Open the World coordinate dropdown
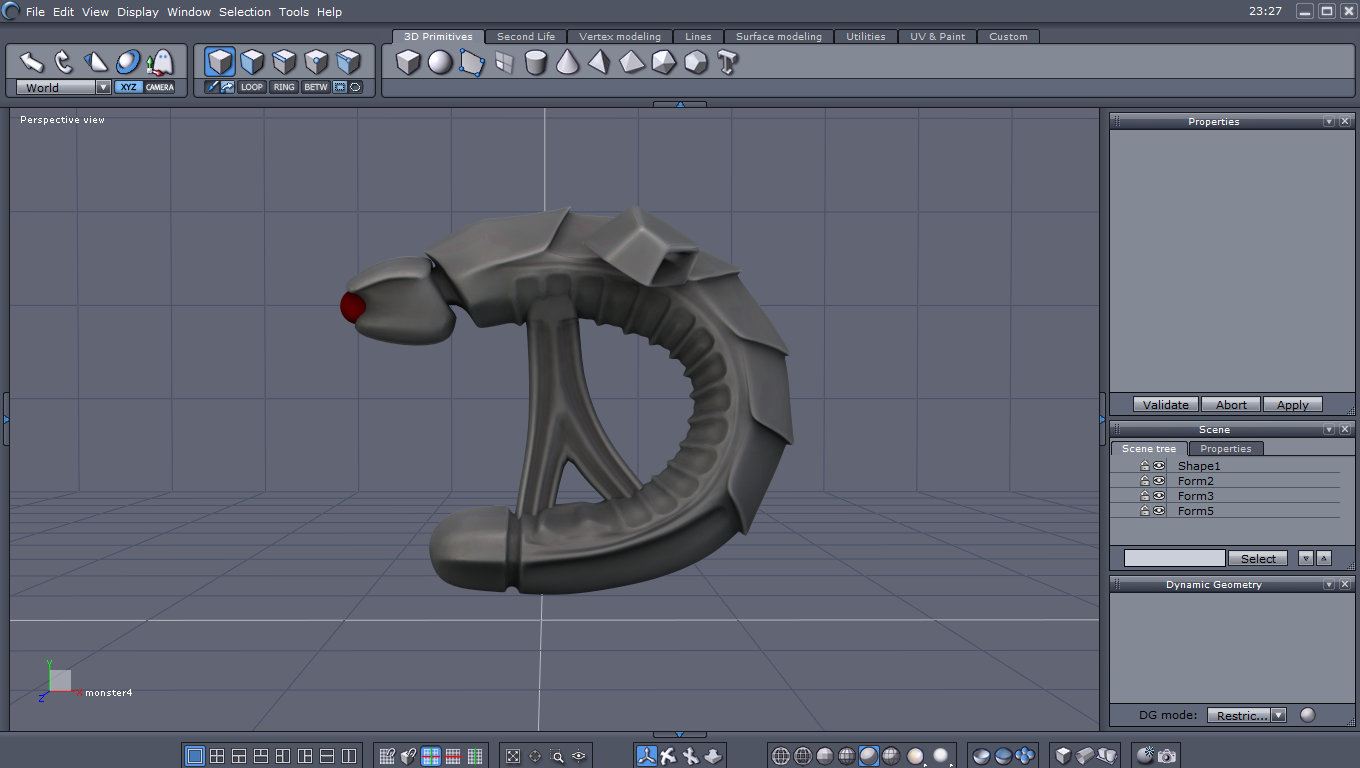This screenshot has height=768, width=1360. click(103, 87)
